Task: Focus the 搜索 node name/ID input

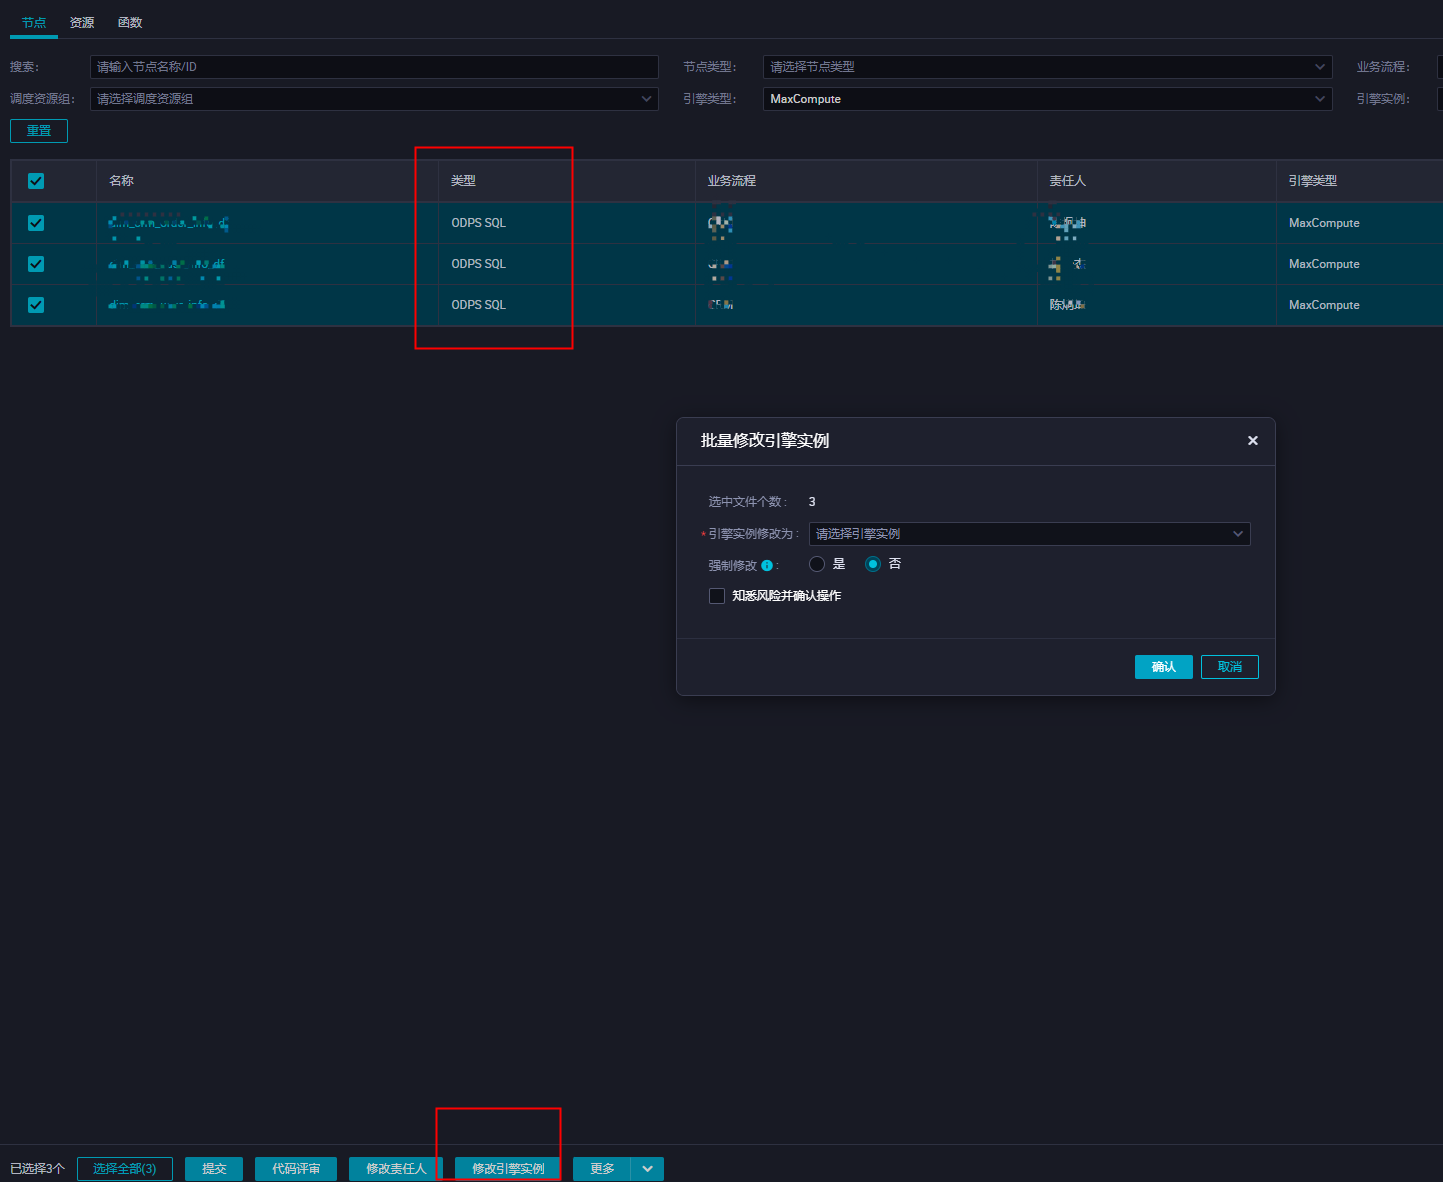Action: tap(374, 67)
